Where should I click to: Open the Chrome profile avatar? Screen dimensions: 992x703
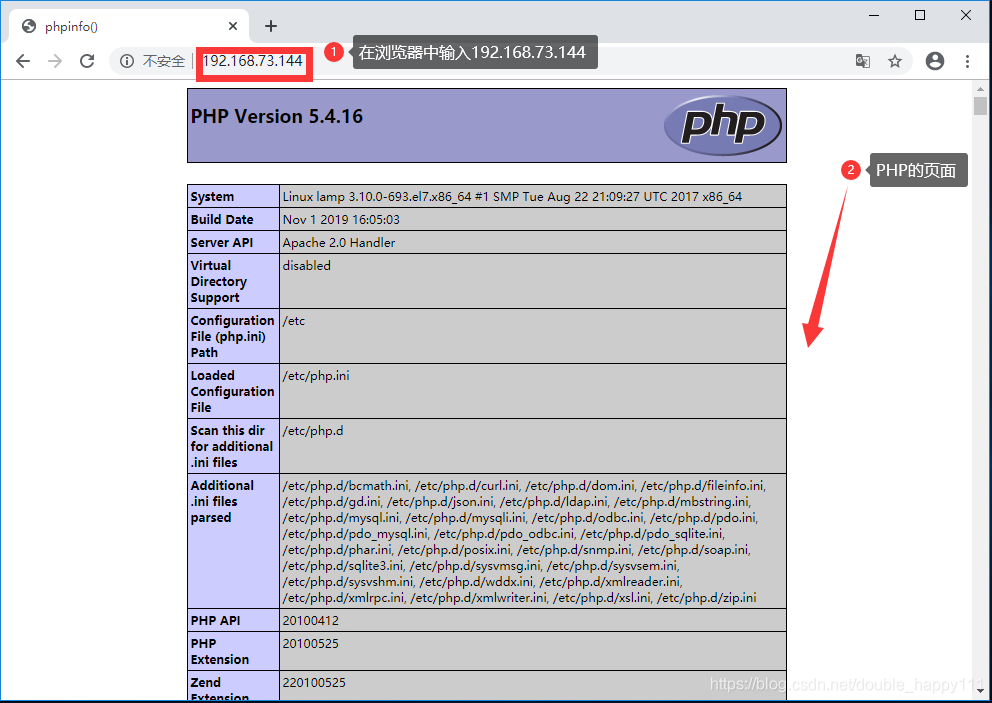[x=934, y=61]
